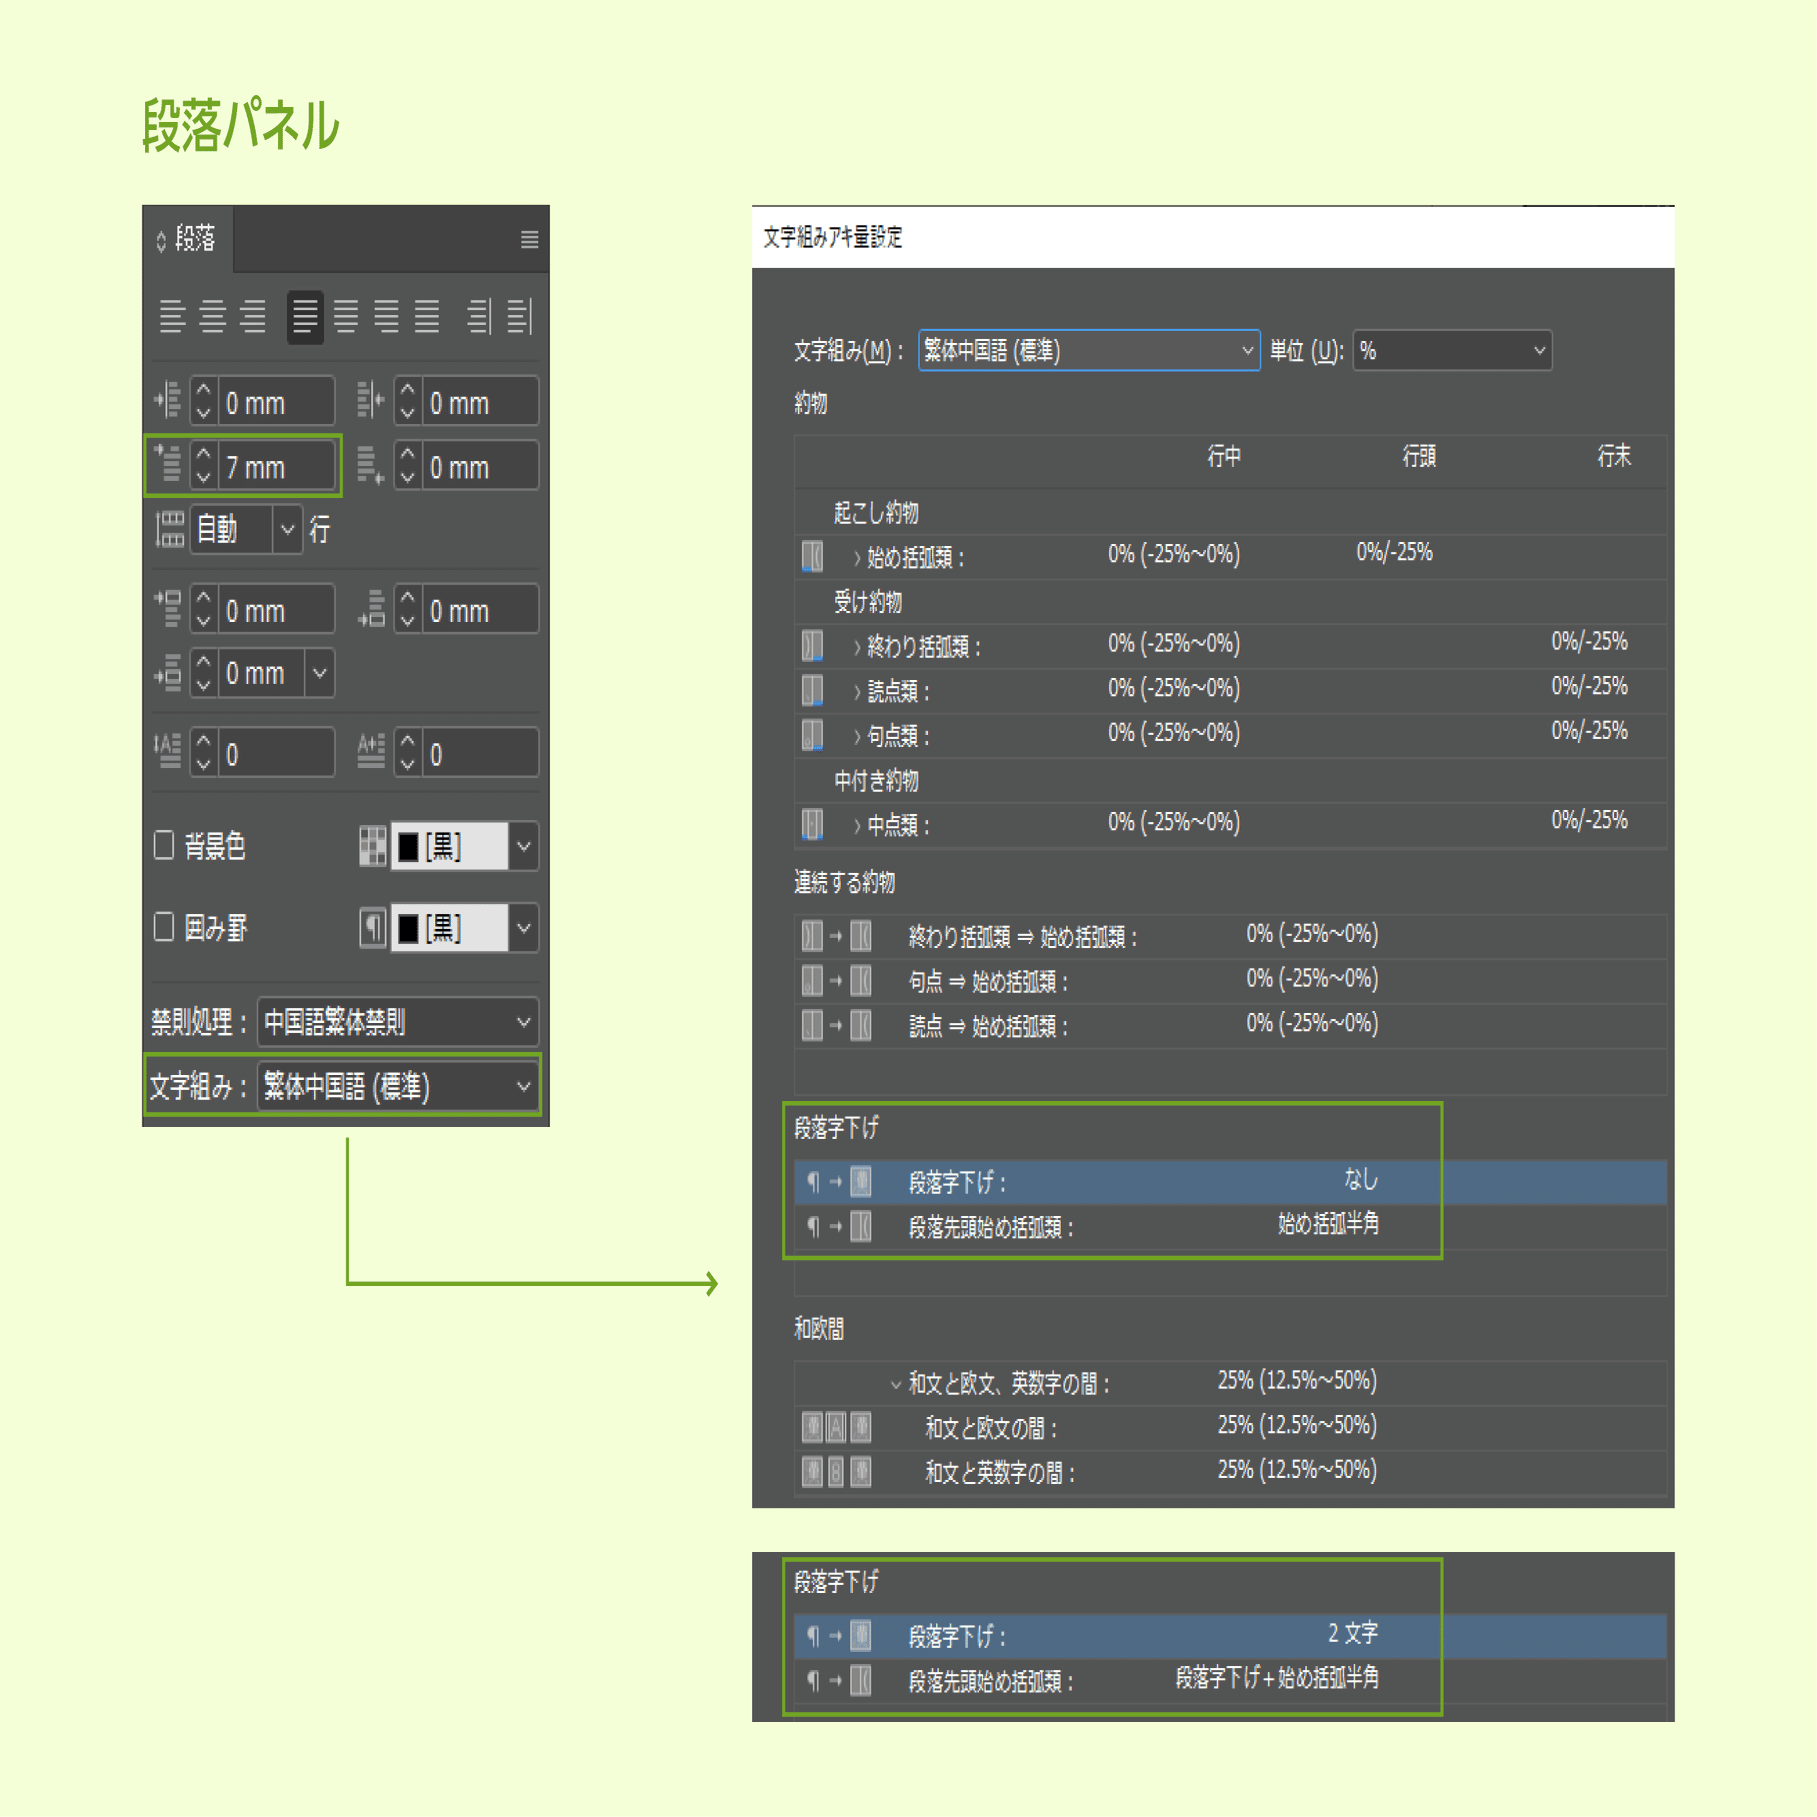Open the 禁則処理 中国語繁体禁則 dropdown
The image size is (1817, 1817).
point(398,1022)
